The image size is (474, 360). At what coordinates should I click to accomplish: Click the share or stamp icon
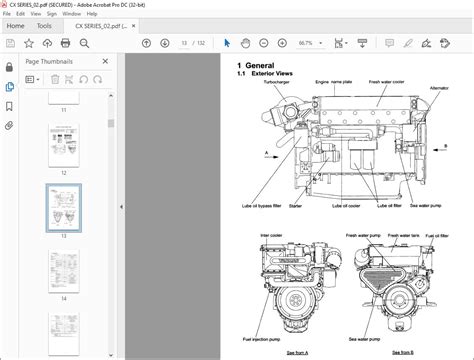pyautogui.click(x=445, y=43)
